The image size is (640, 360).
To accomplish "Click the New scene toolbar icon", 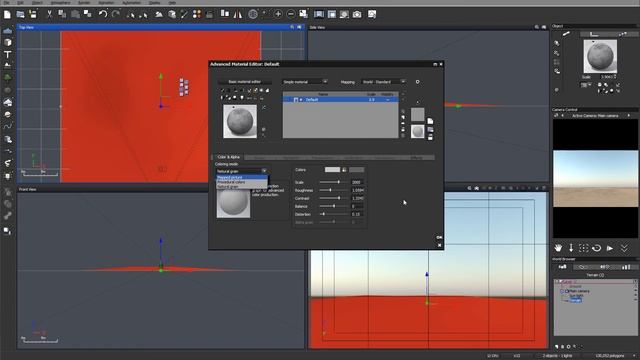I will coord(7,15).
